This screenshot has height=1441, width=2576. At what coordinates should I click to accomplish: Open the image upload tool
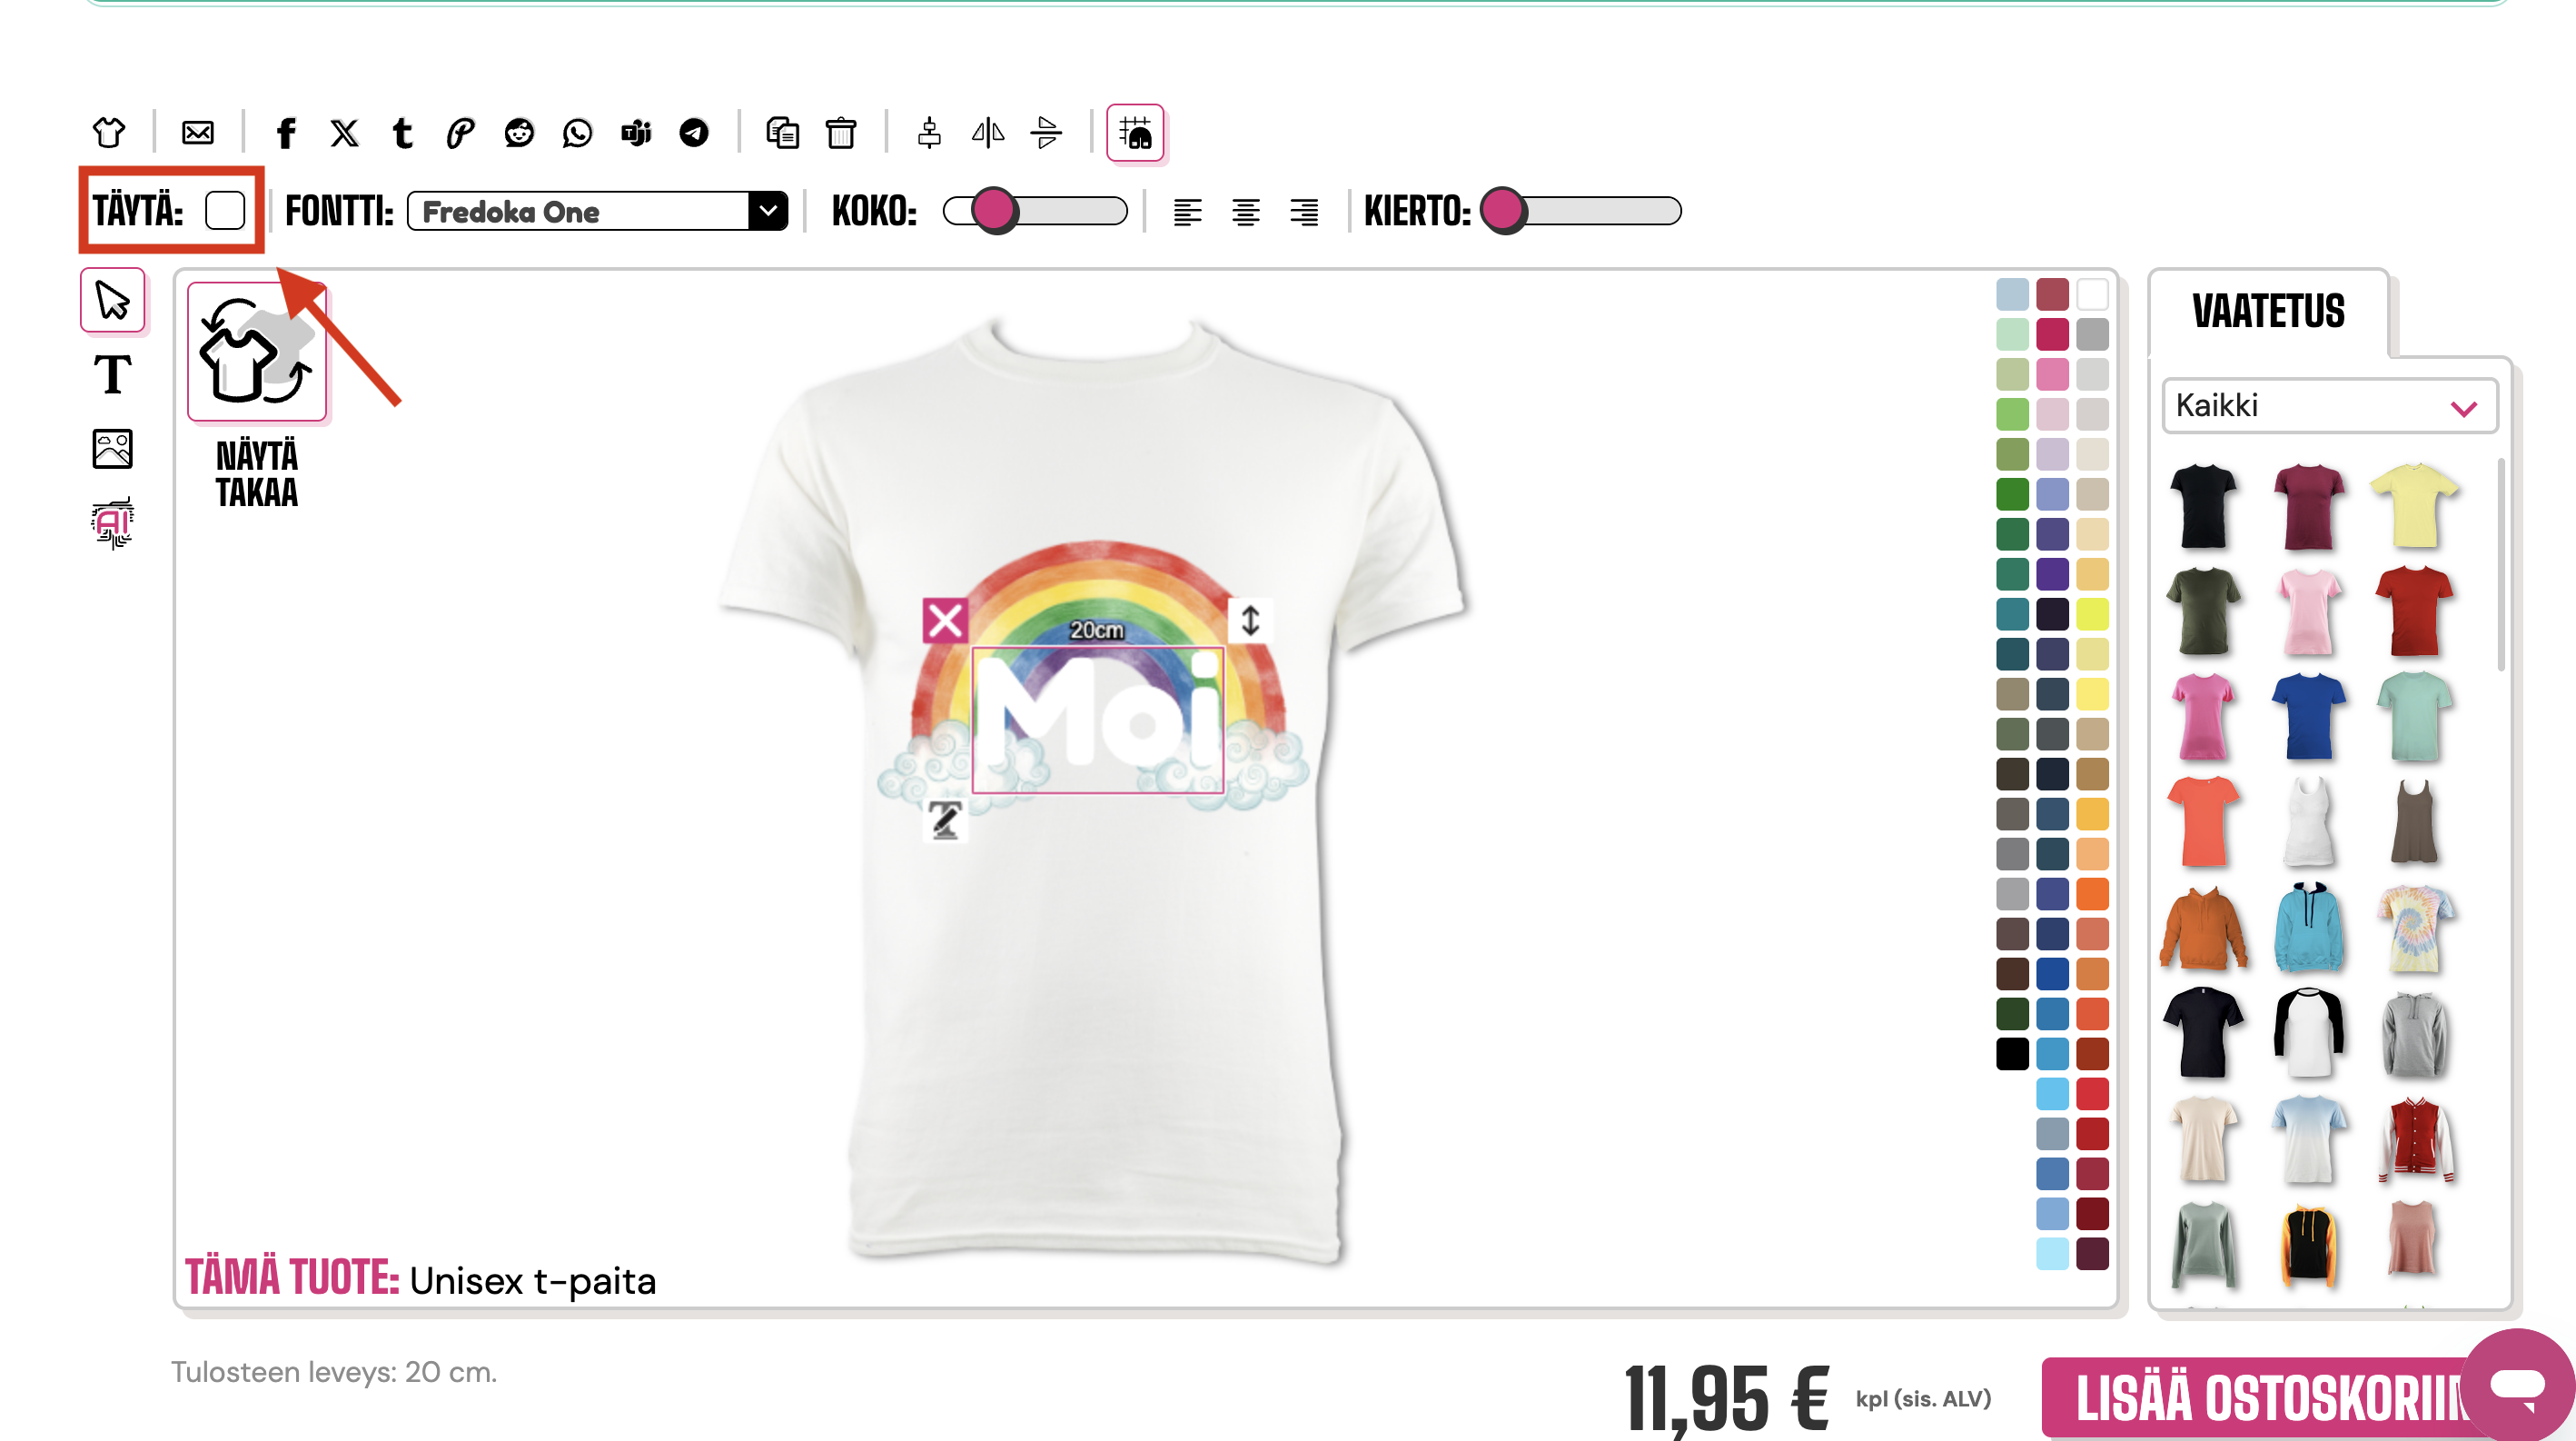(x=112, y=449)
